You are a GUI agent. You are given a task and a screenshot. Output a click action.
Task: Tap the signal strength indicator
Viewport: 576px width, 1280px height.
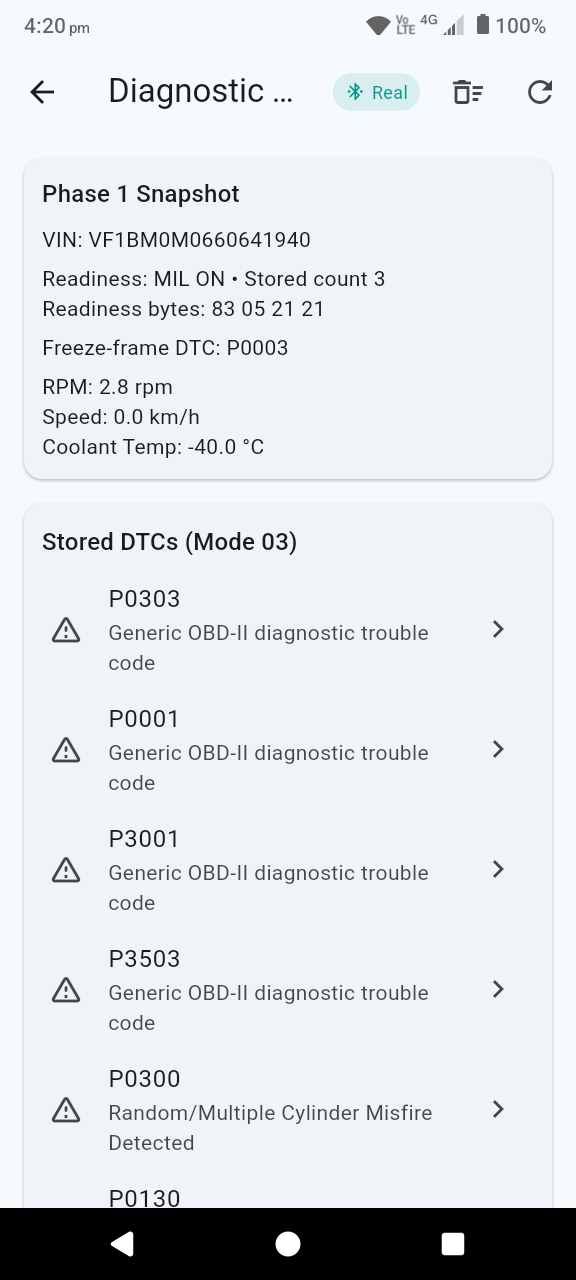point(452,26)
